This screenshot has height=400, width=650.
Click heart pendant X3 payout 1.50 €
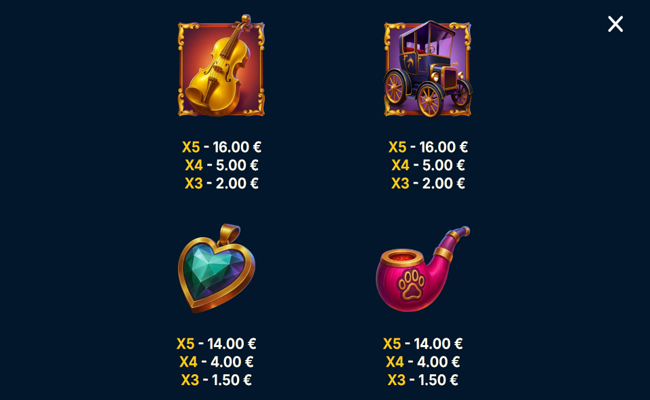(x=216, y=380)
